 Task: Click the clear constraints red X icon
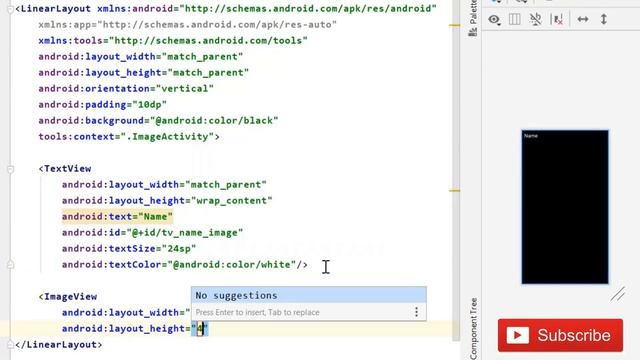pyautogui.click(x=557, y=19)
